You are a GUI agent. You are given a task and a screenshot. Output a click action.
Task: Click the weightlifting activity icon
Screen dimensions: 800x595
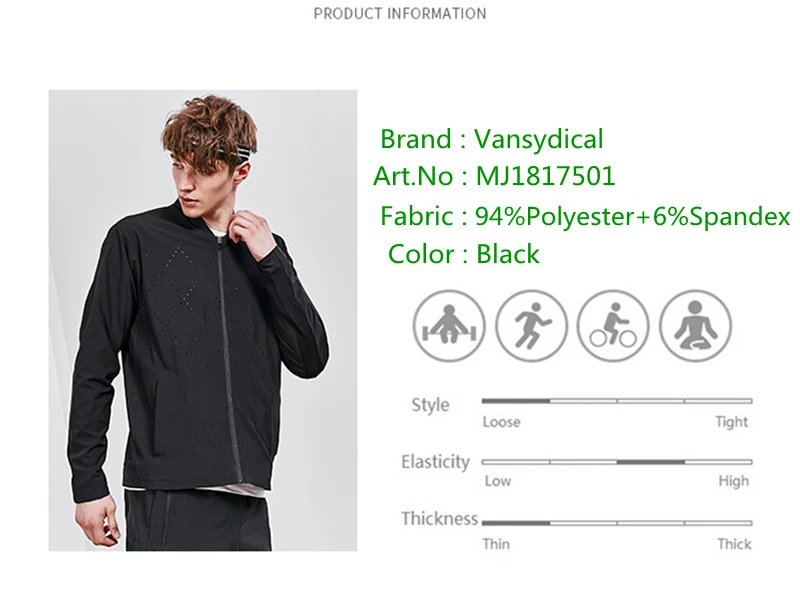tap(449, 326)
